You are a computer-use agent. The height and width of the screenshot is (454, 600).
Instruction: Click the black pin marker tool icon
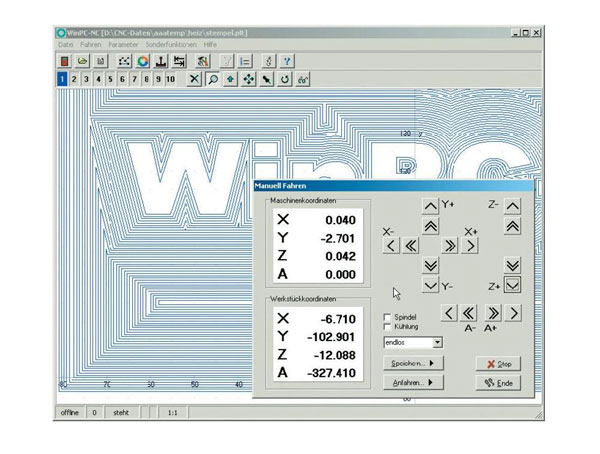pos(266,79)
